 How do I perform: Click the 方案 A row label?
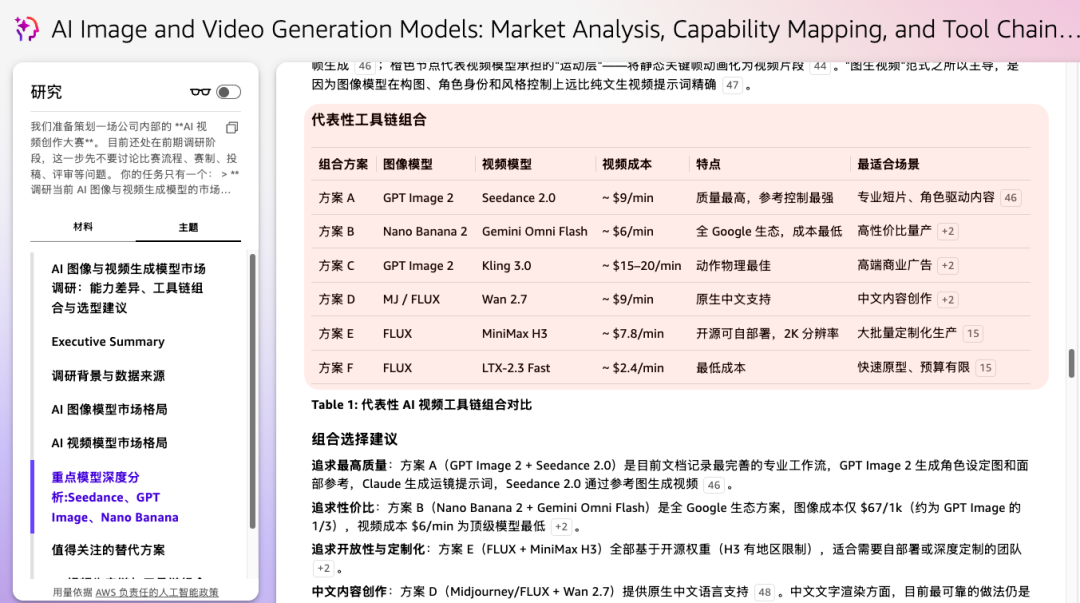point(336,198)
